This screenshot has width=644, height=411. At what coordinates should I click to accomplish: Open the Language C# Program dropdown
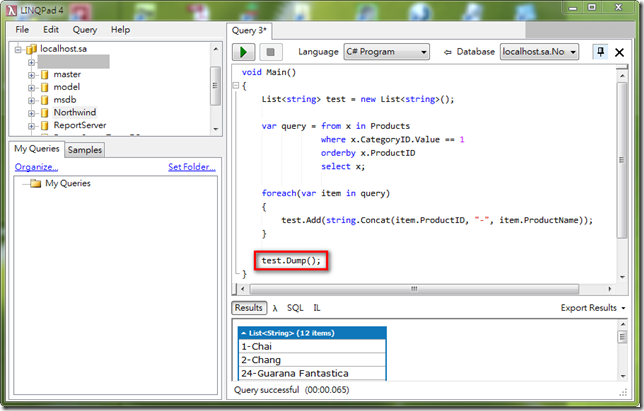pyautogui.click(x=386, y=52)
